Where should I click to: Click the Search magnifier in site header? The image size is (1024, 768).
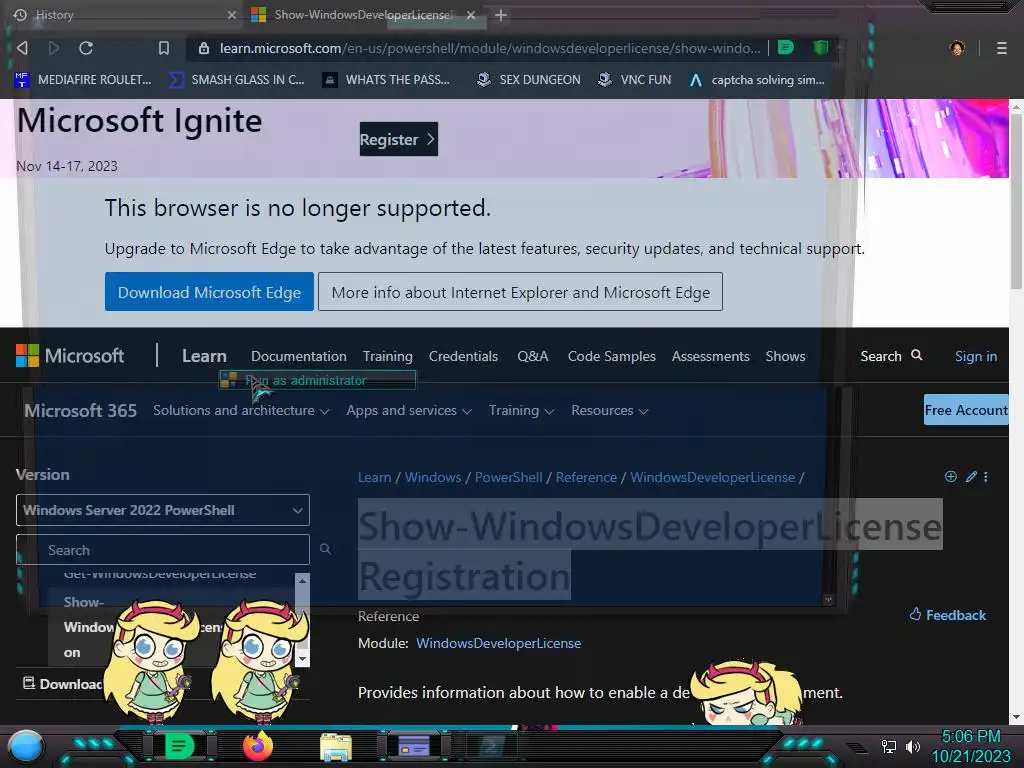[916, 355]
